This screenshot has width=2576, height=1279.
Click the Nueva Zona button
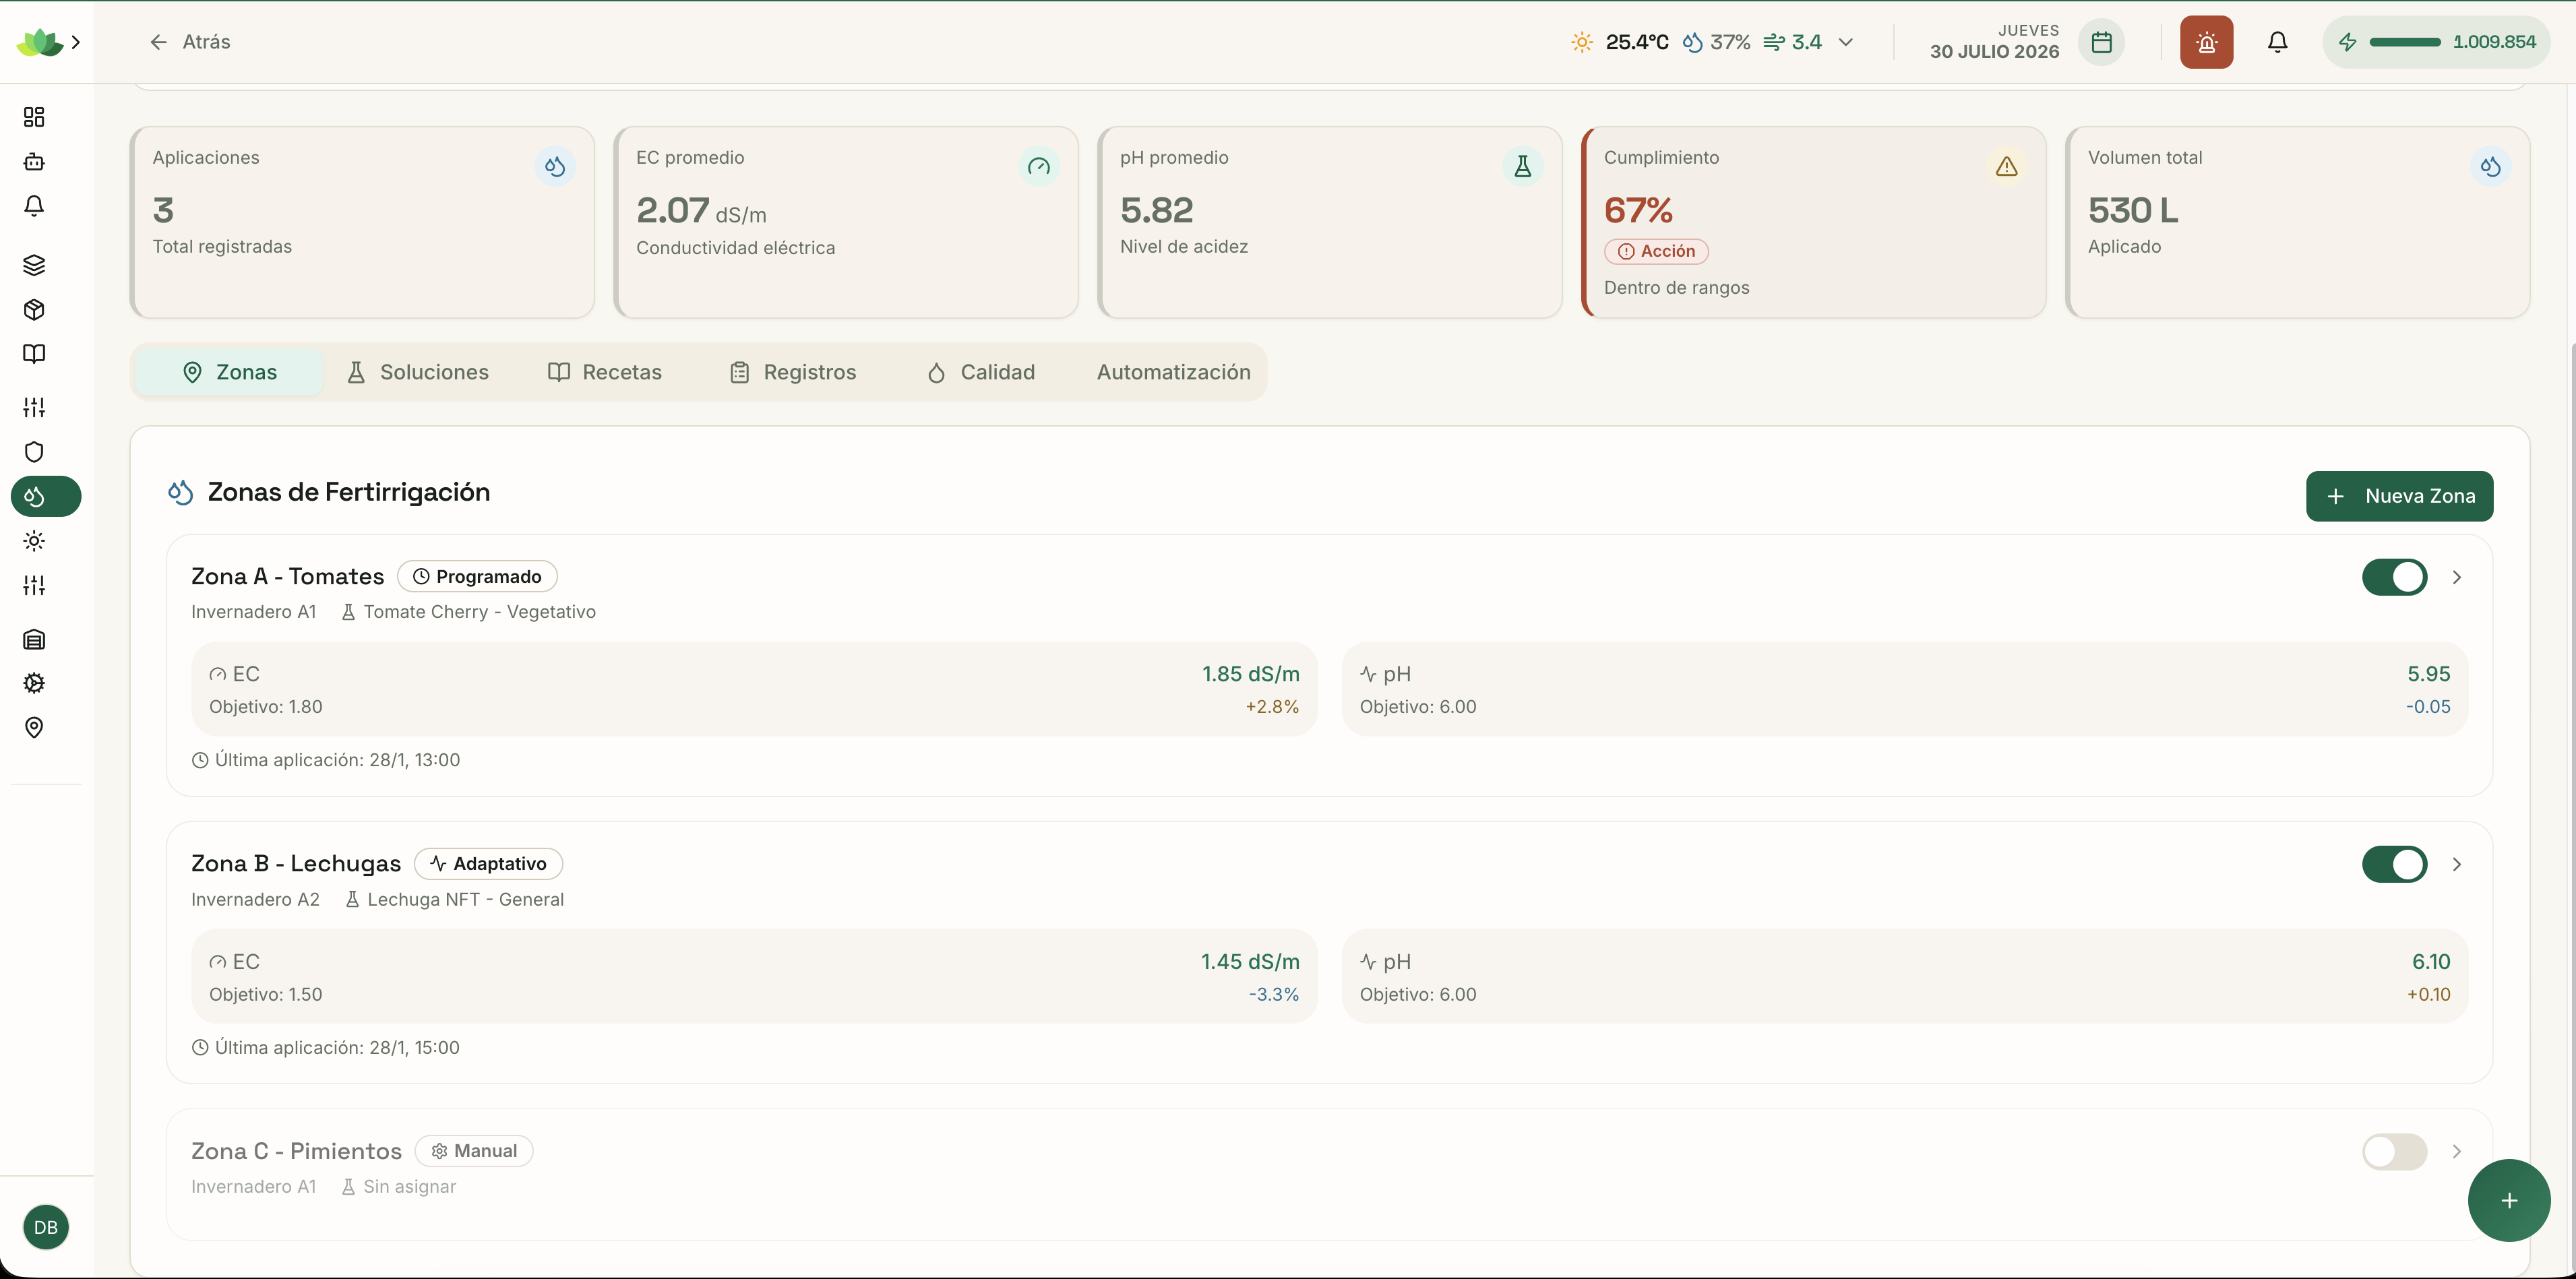2399,496
